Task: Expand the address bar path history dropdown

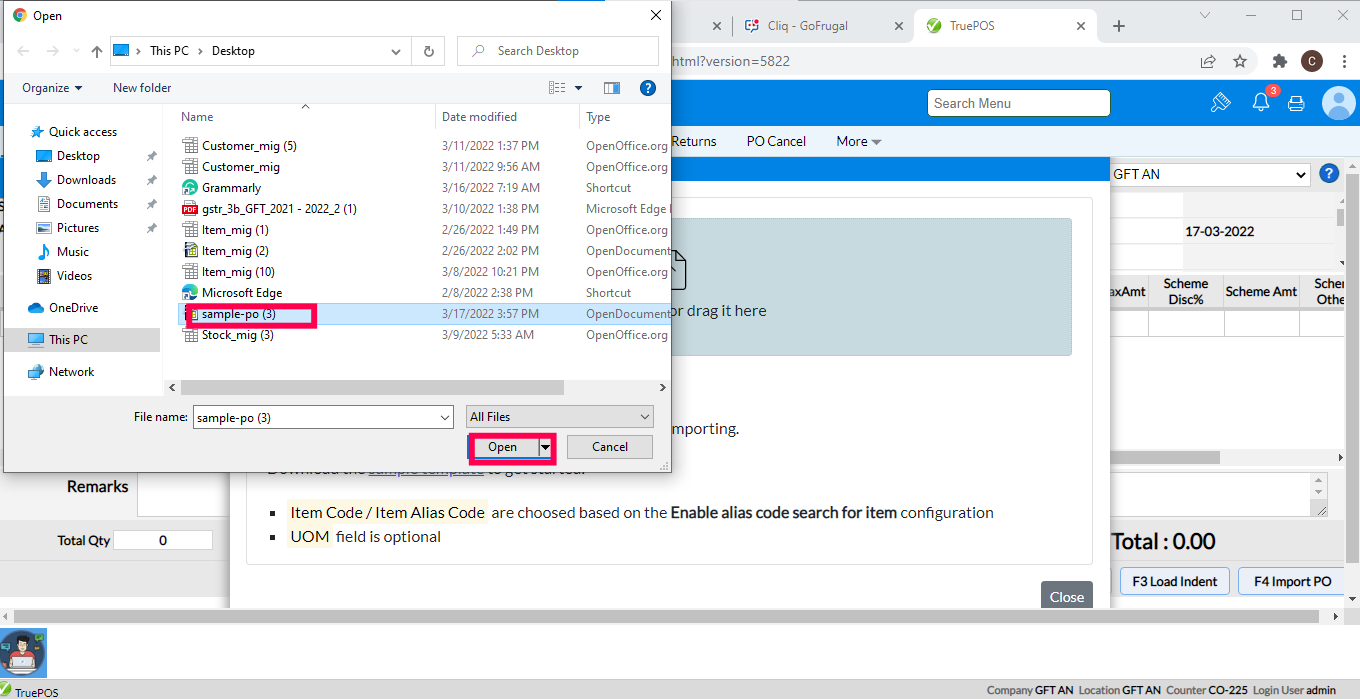Action: coord(397,51)
